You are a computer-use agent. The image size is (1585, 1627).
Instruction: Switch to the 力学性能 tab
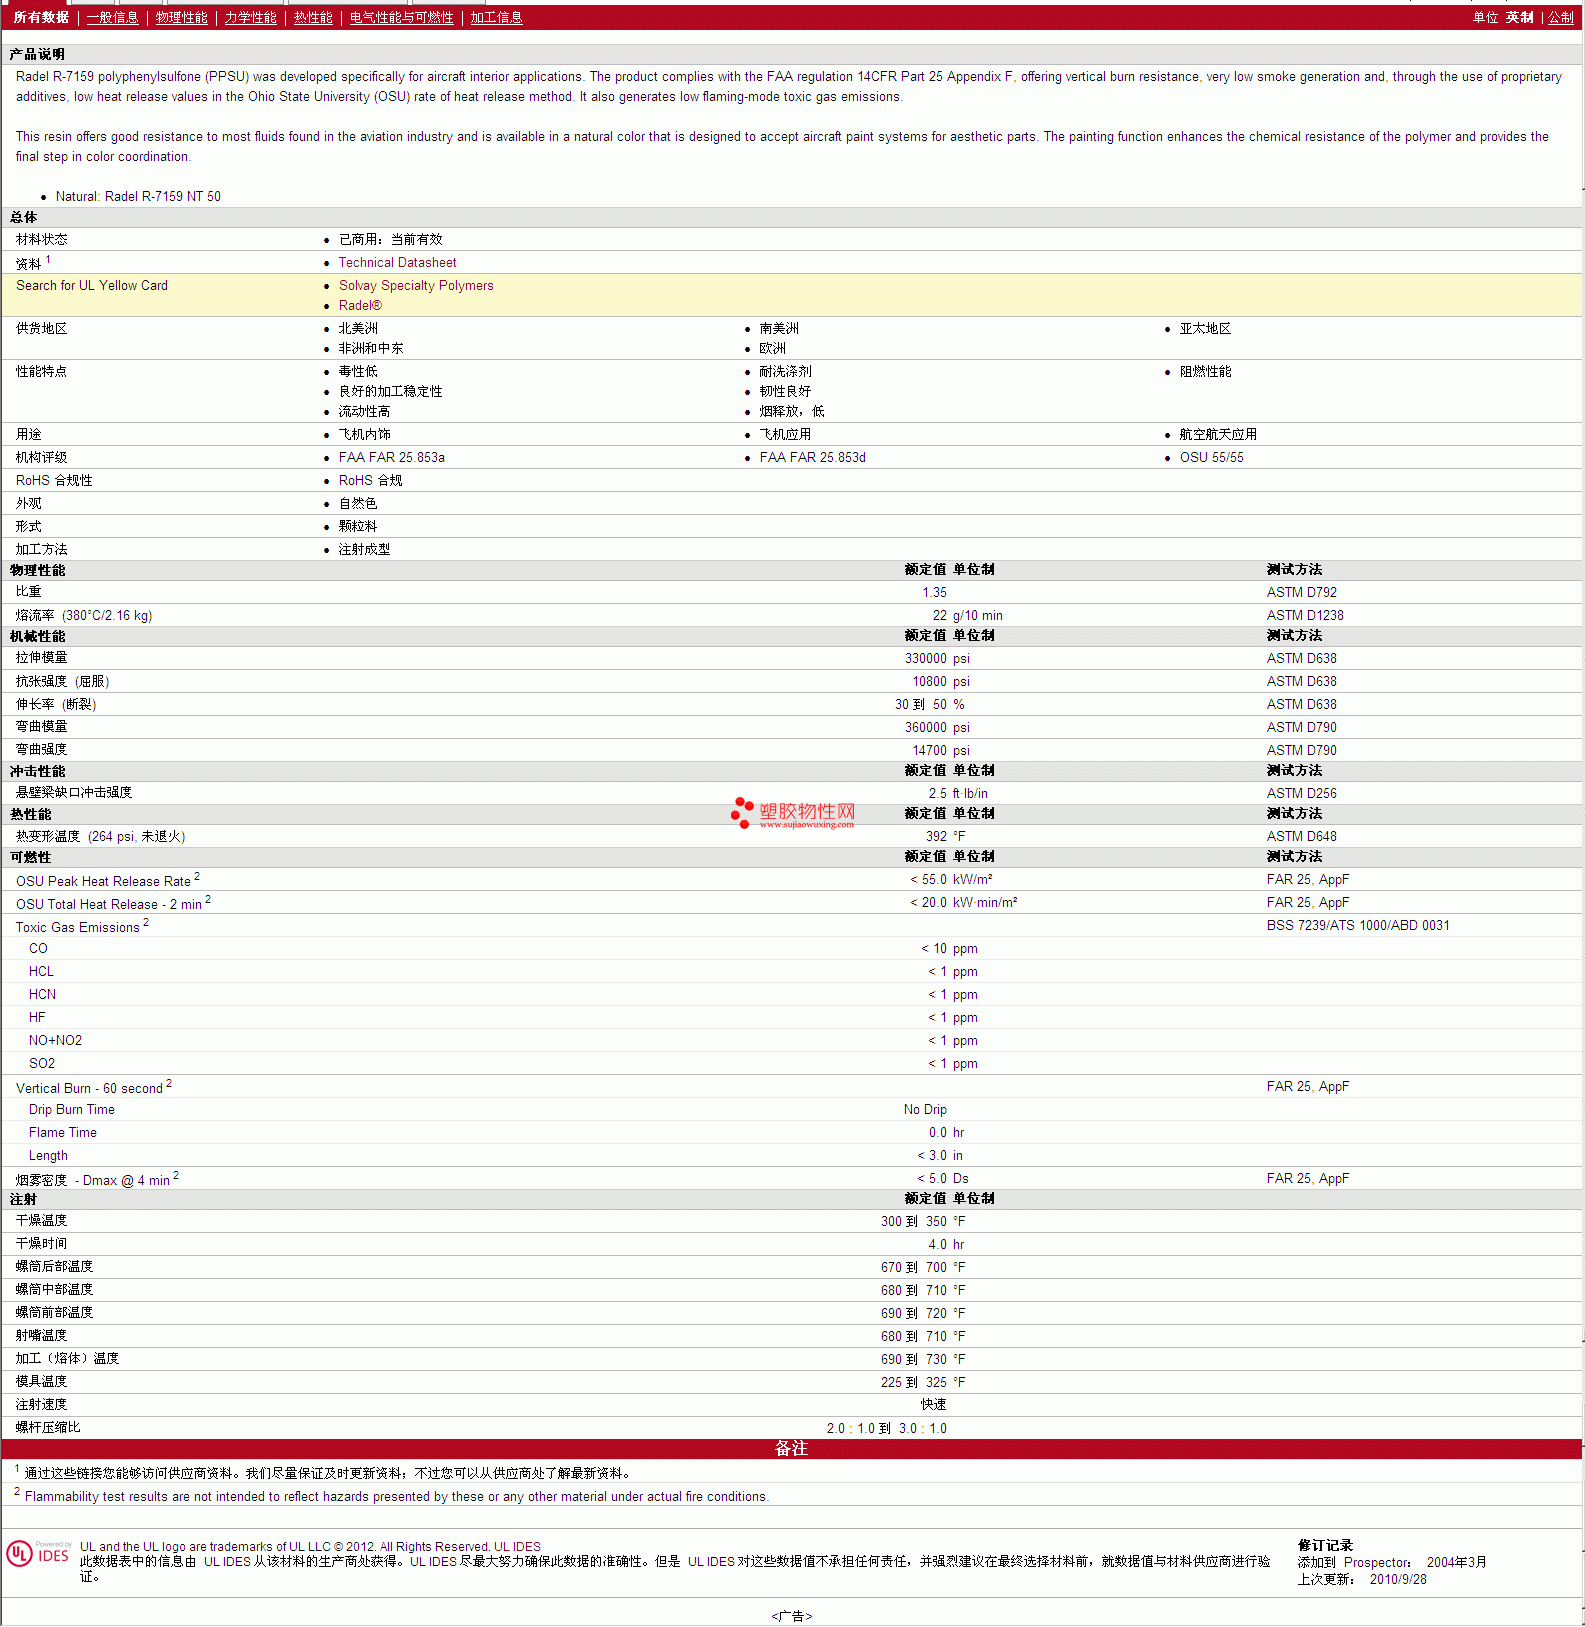tap(250, 17)
